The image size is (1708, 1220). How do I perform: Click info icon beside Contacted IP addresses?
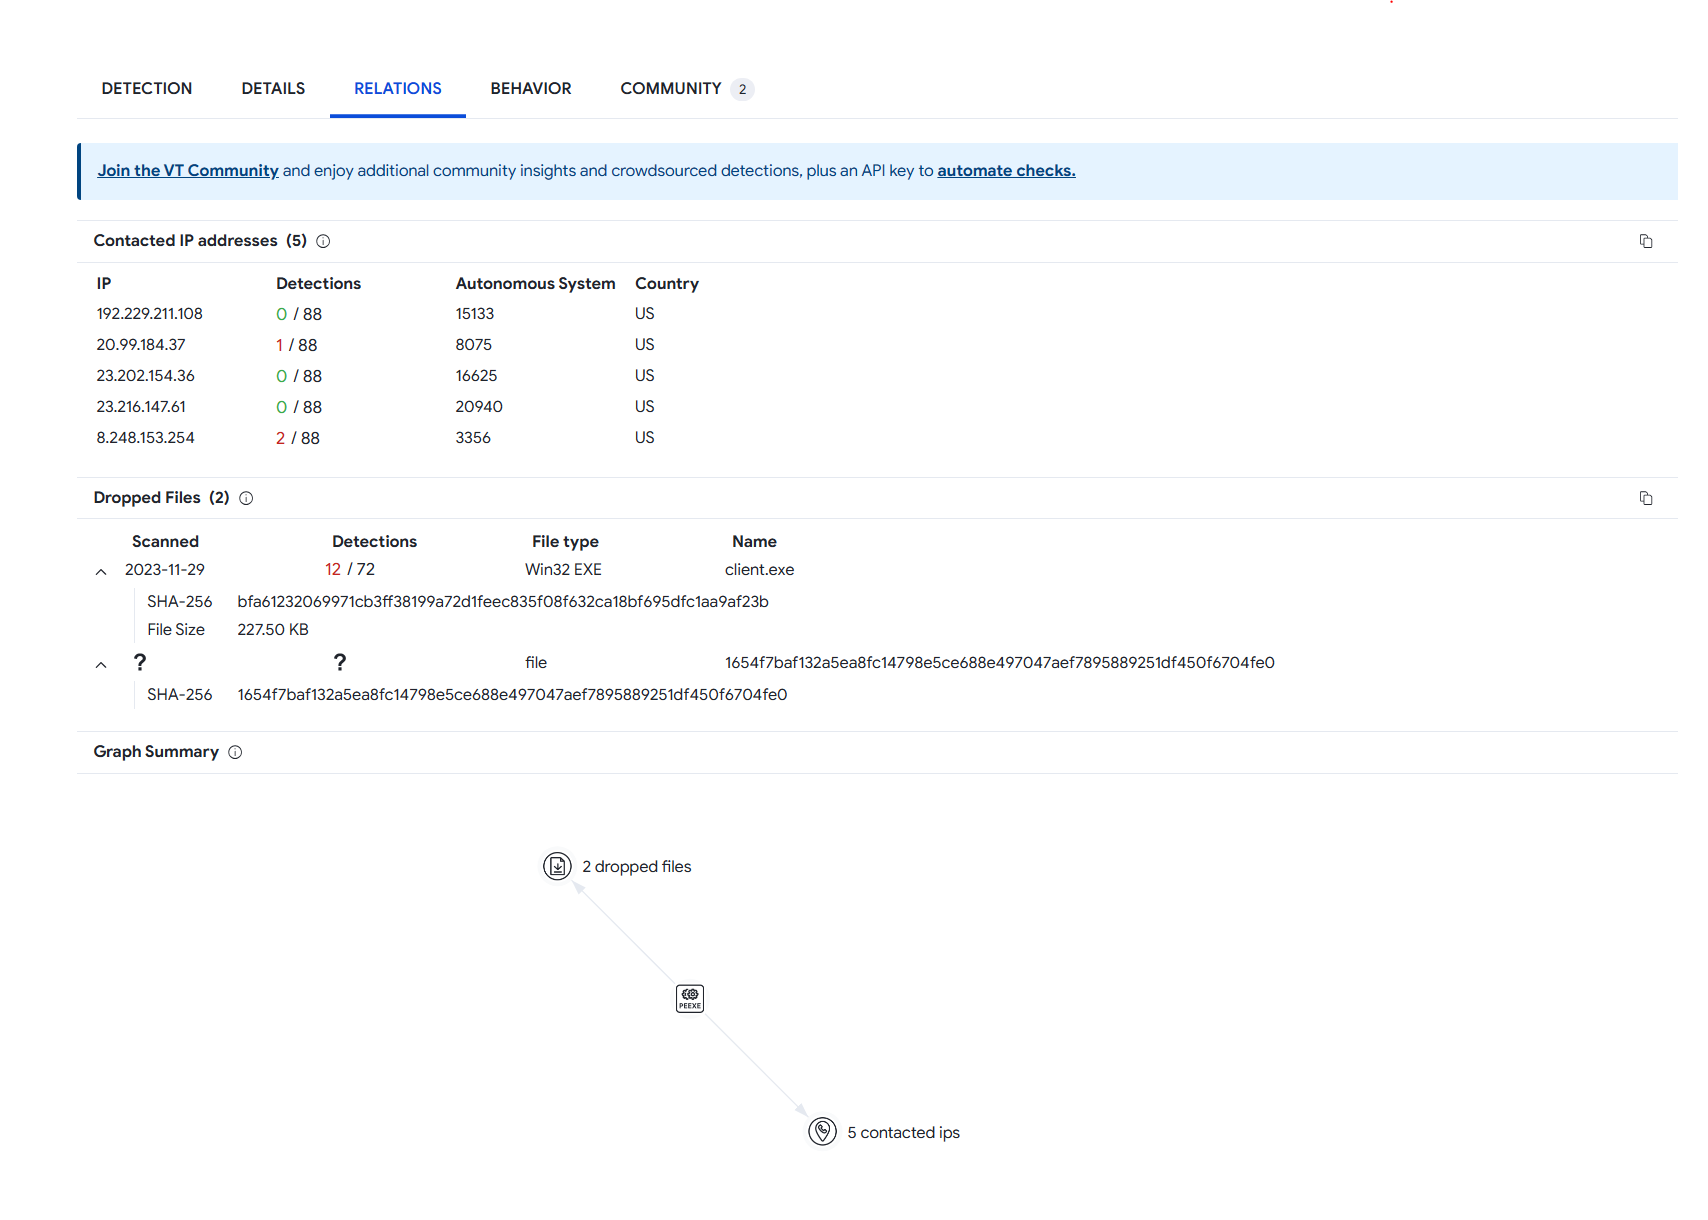click(323, 241)
